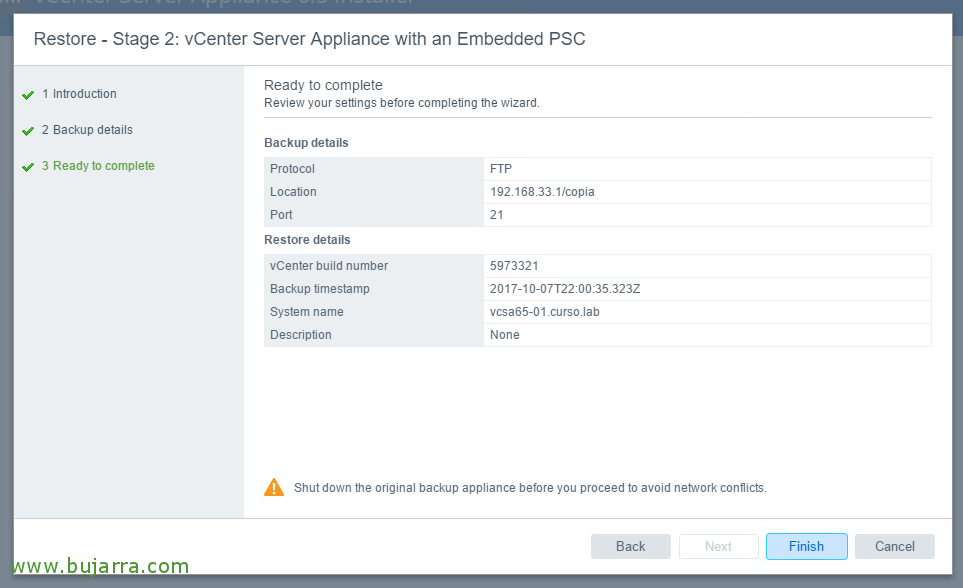Click the disabled Next button
Viewport: 963px width, 588px height.
719,546
